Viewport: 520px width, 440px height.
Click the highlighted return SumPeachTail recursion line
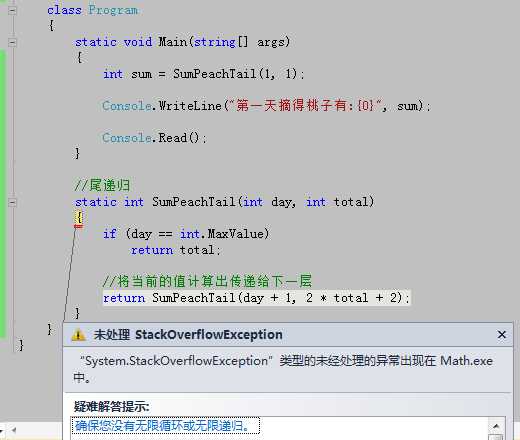click(256, 298)
